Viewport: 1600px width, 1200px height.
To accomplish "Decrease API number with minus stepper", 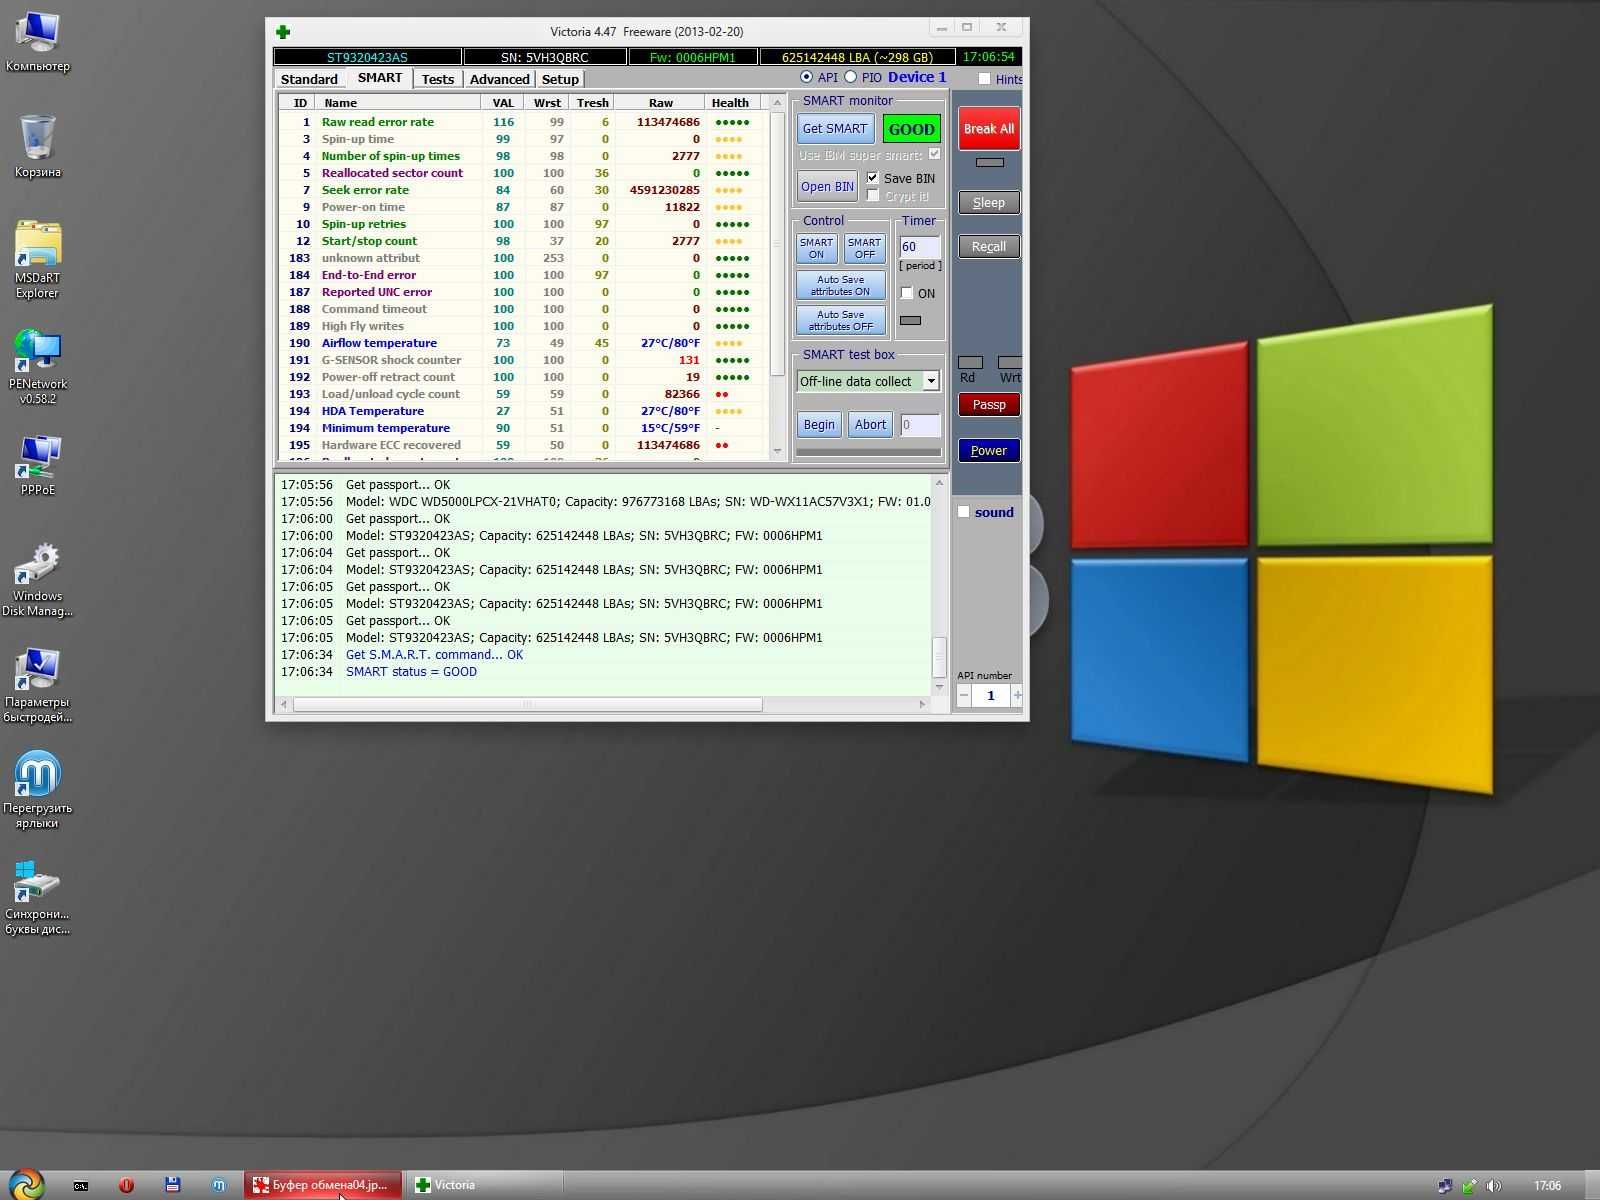I will [x=964, y=695].
